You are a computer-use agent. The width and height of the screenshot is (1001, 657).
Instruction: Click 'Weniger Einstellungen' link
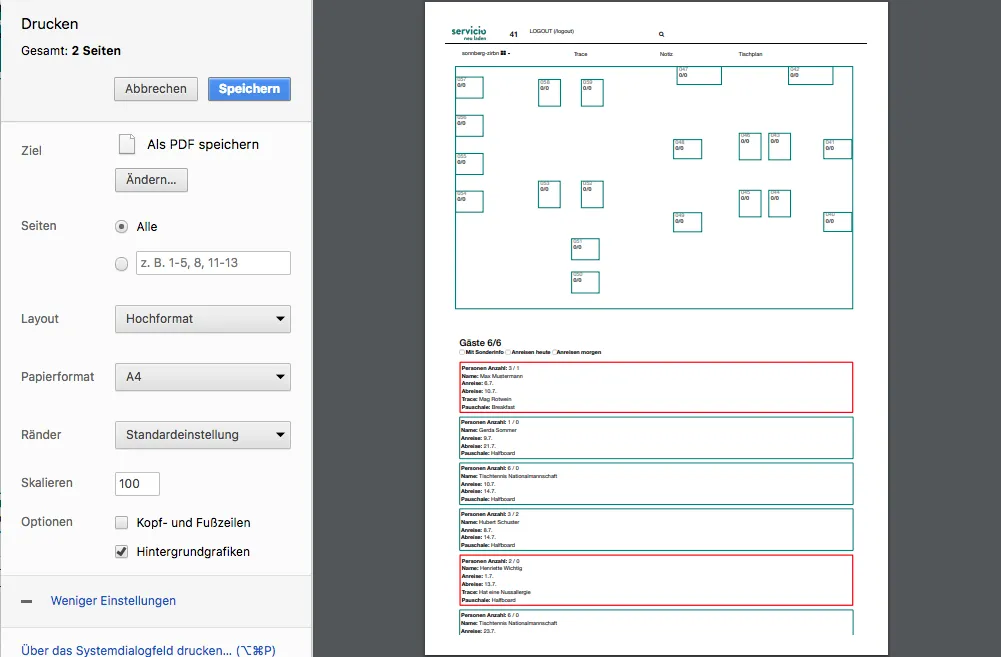(x=113, y=601)
